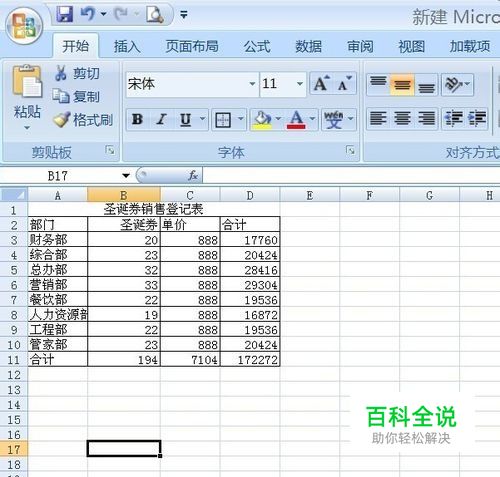Increase font size with the large A icon
The height and width of the screenshot is (477, 500).
tap(321, 83)
